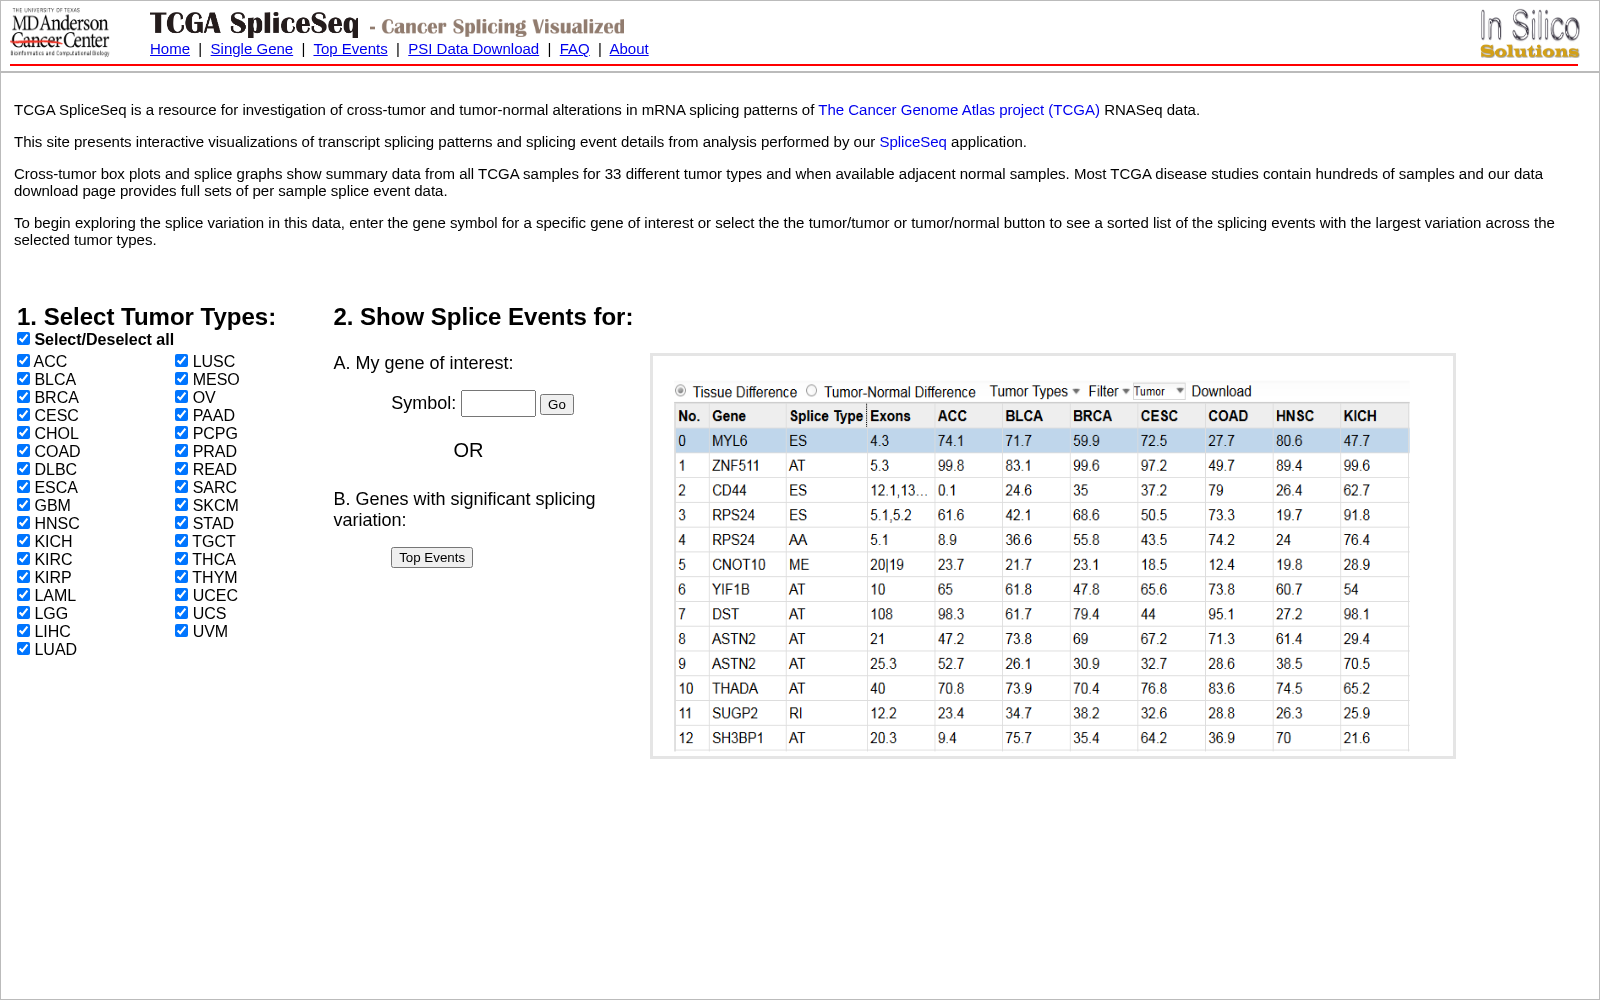The height and width of the screenshot is (1000, 1600).
Task: Open the PSI Data Download page
Action: click(473, 49)
